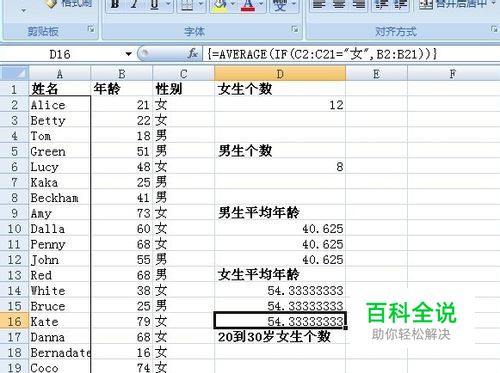500x373 pixels.
Task: Toggle Bold formatting
Action: 115,5
